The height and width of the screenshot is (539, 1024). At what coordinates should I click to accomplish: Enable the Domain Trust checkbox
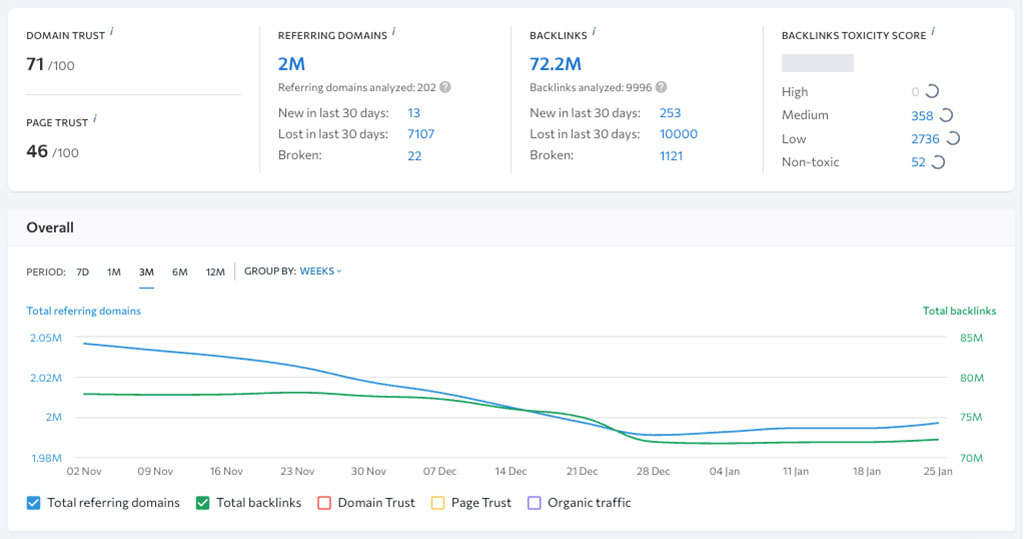pos(324,502)
